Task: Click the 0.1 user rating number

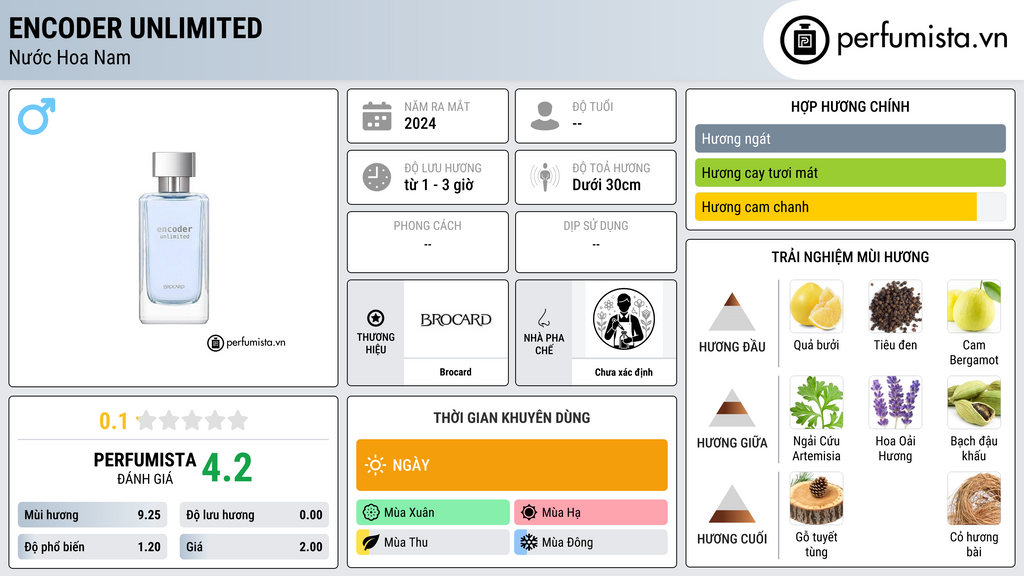Action: [114, 421]
